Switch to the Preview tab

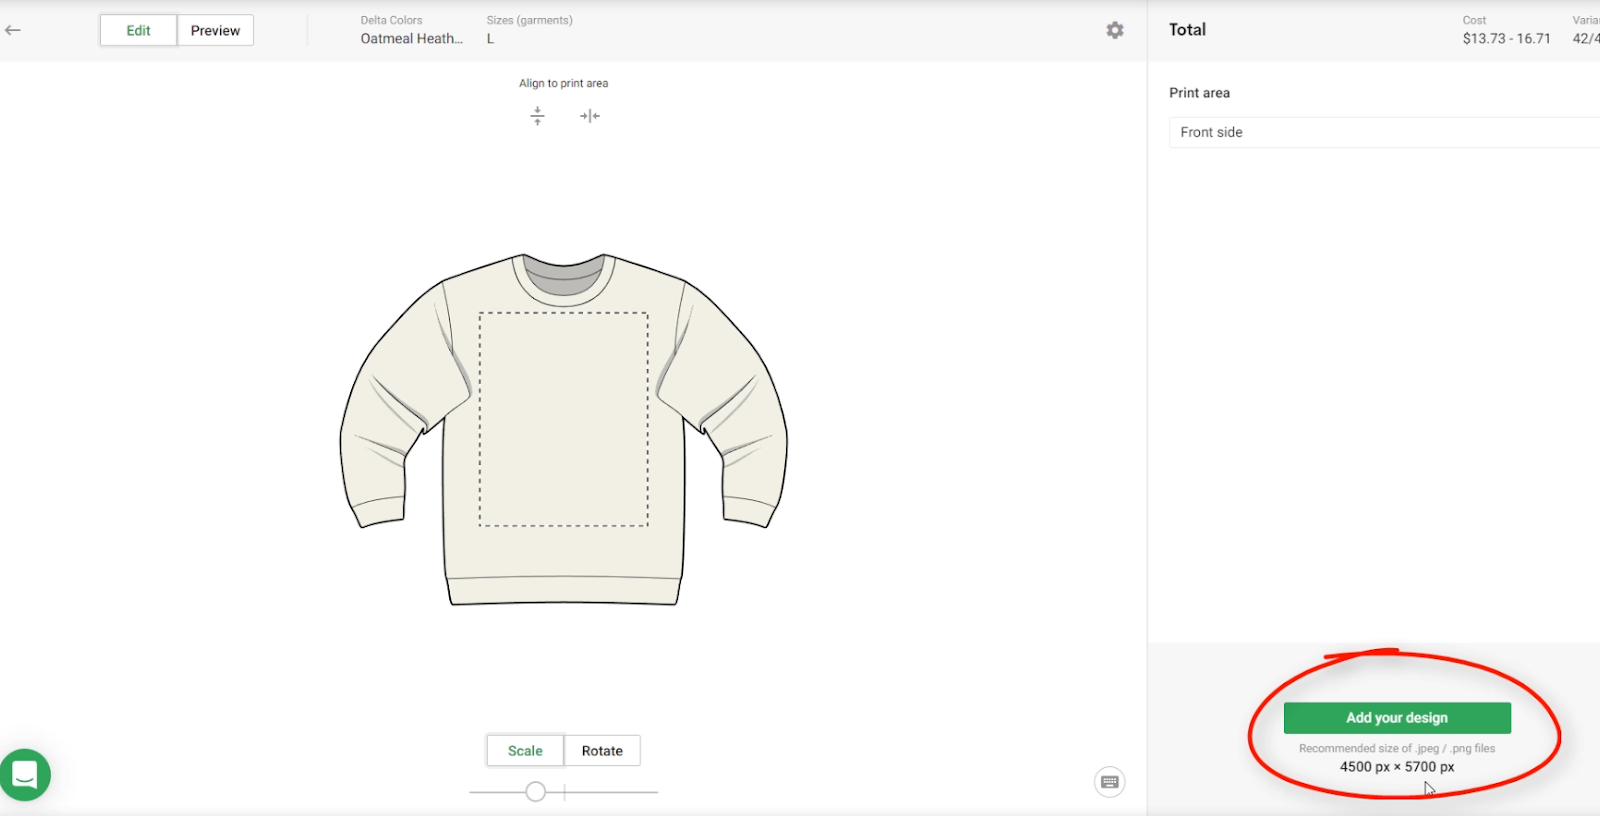215,30
